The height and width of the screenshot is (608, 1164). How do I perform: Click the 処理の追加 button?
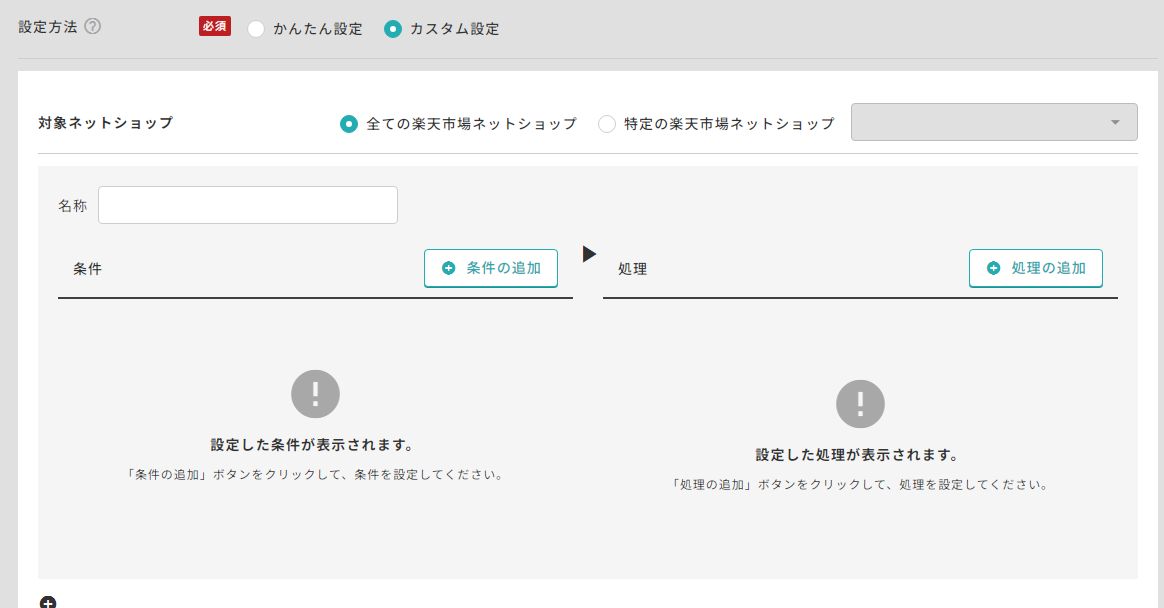1036,268
